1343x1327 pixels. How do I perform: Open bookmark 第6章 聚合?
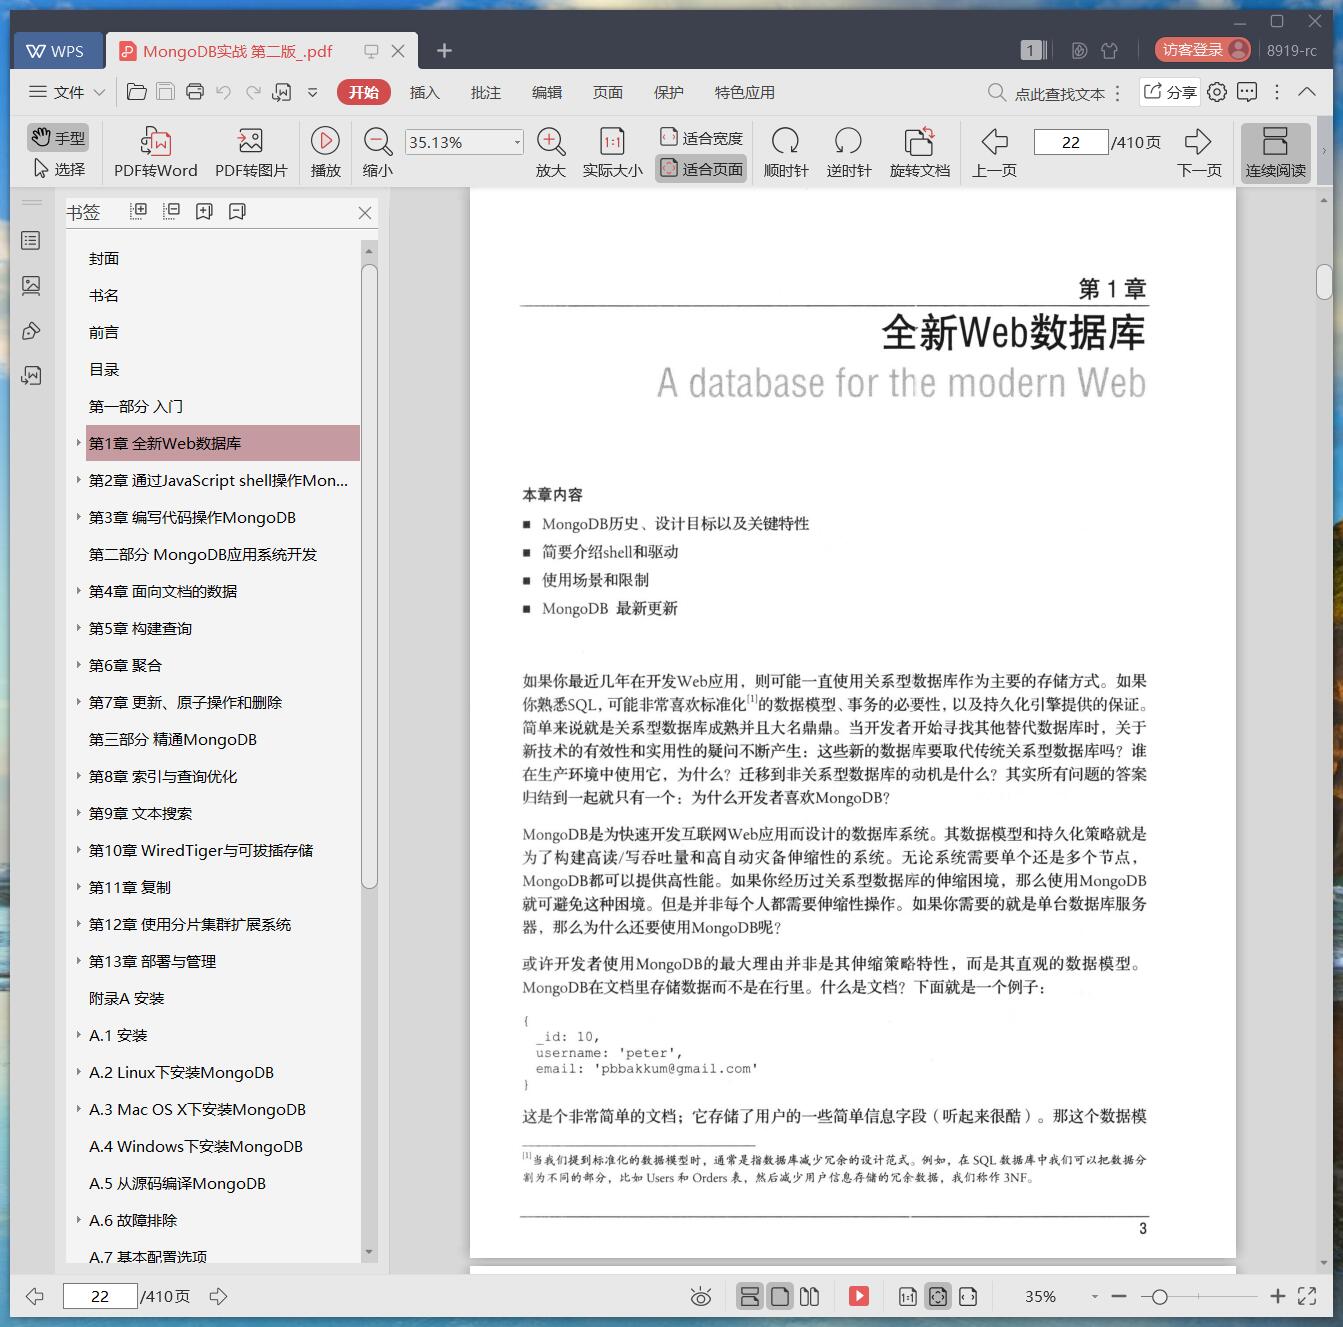point(125,665)
